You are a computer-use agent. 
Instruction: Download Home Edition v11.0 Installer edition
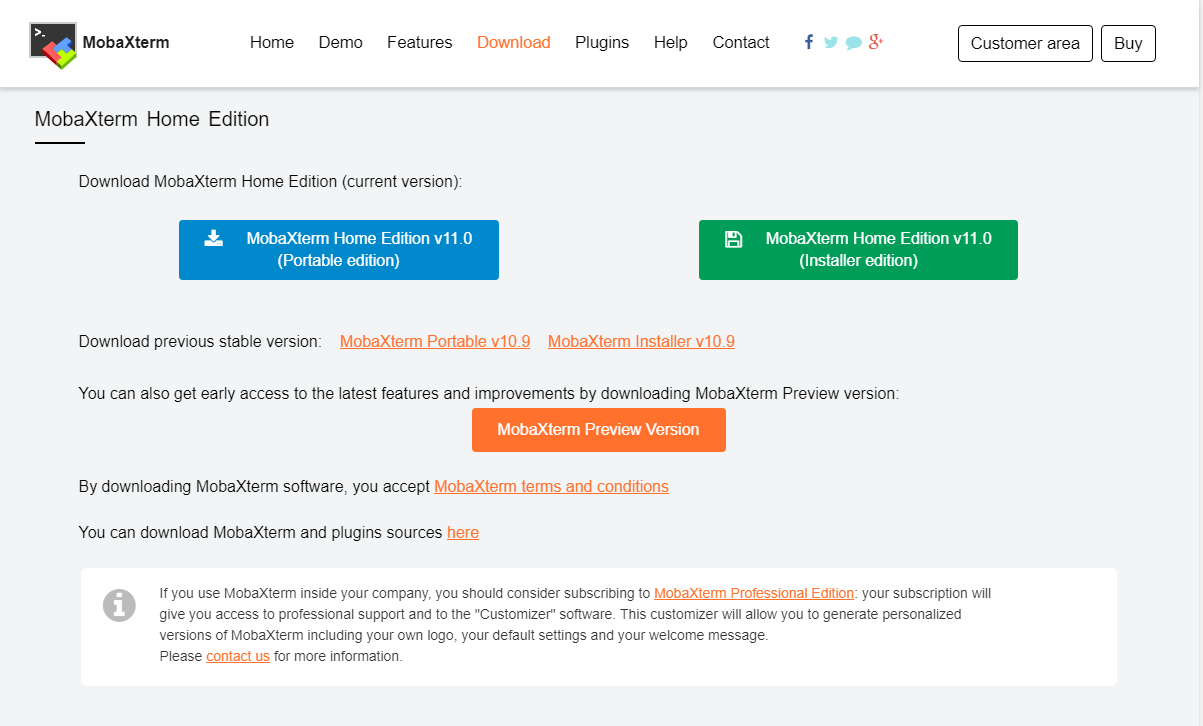point(858,250)
